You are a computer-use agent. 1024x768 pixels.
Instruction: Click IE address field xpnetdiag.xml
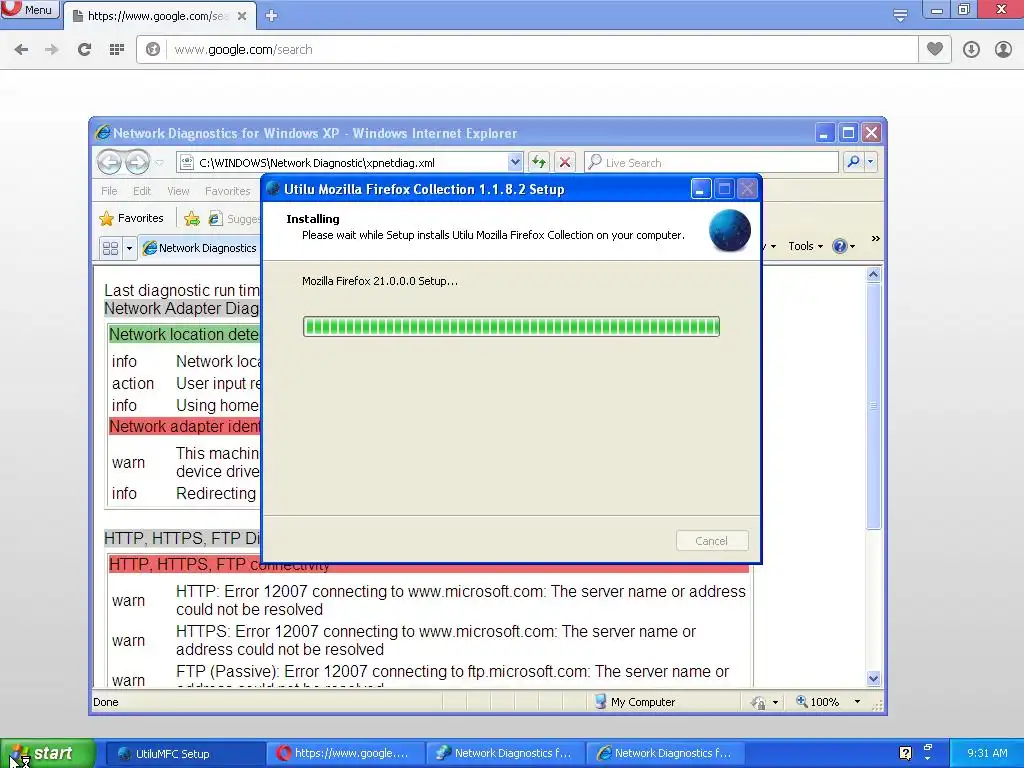(x=343, y=163)
